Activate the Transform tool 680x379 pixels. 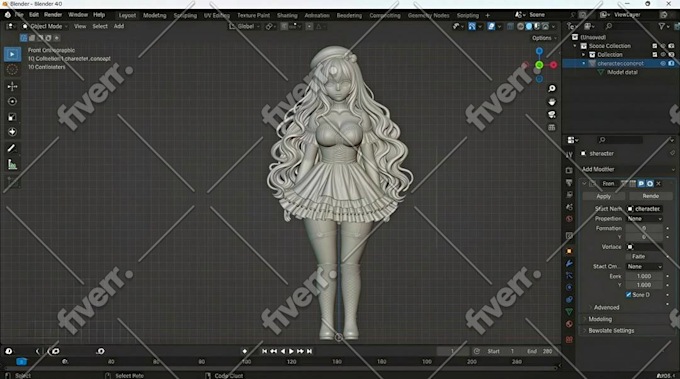[x=12, y=132]
